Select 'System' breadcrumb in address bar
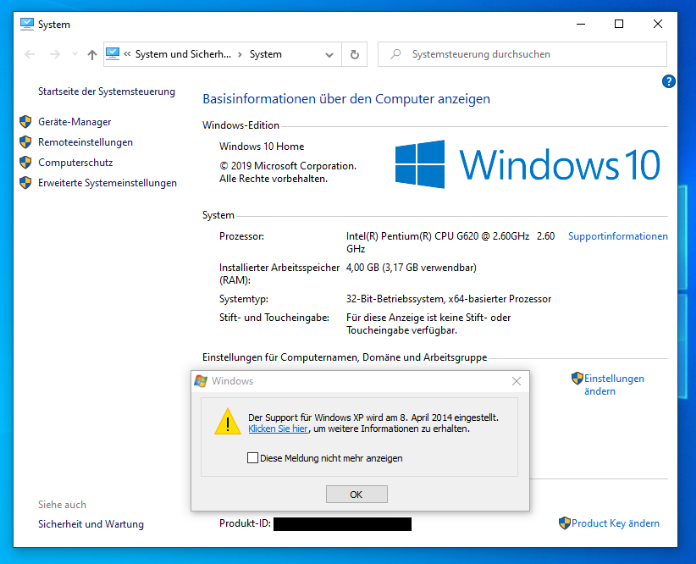Image resolution: width=696 pixels, height=564 pixels. coord(265,54)
